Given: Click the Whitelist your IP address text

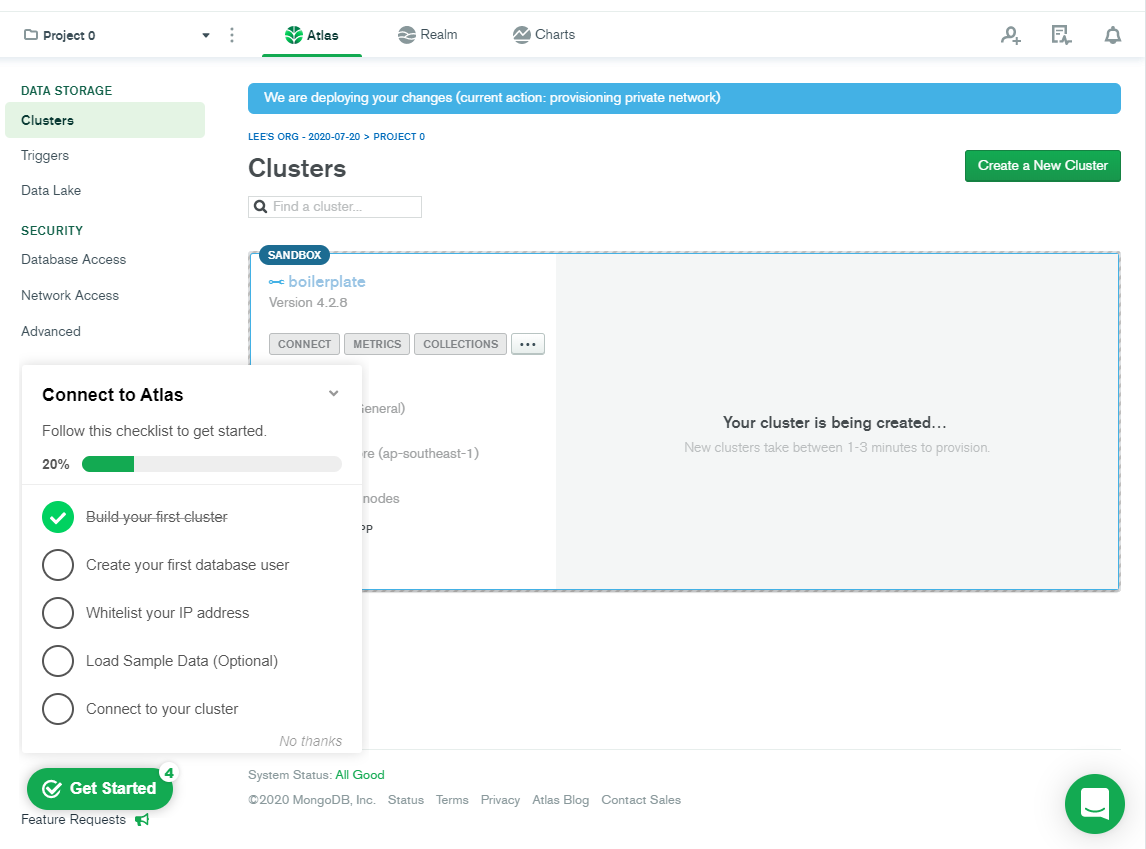Looking at the screenshot, I should pos(167,613).
